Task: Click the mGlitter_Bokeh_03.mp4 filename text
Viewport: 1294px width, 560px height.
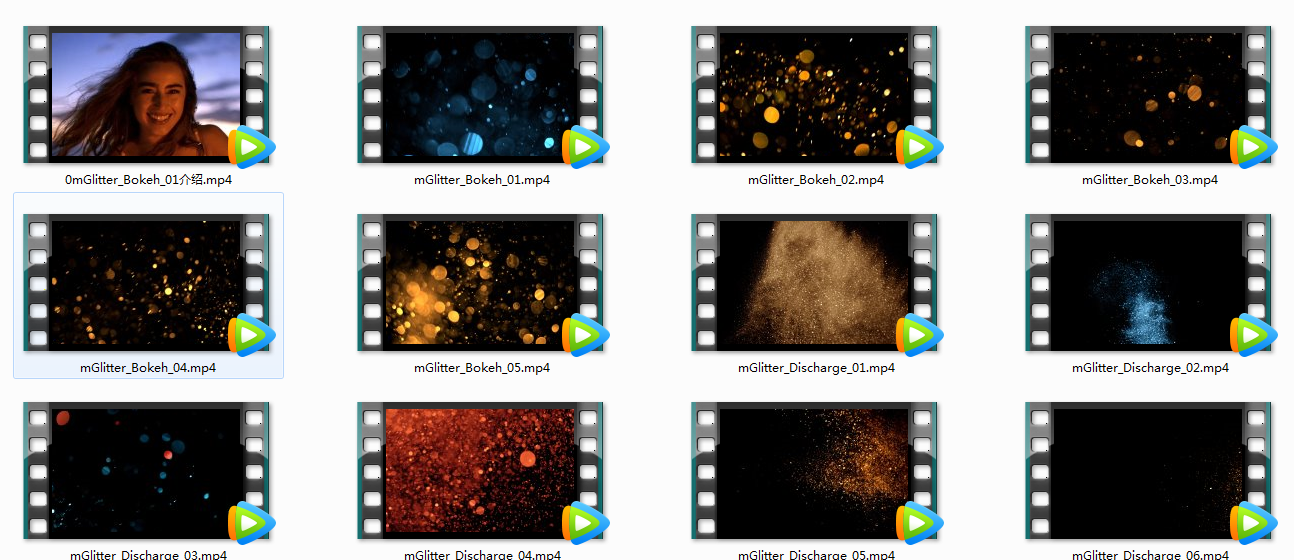Action: [x=1150, y=180]
